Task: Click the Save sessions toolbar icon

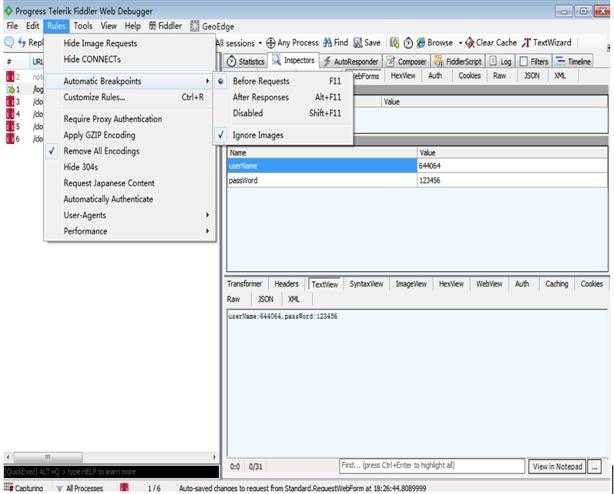Action: click(358, 43)
